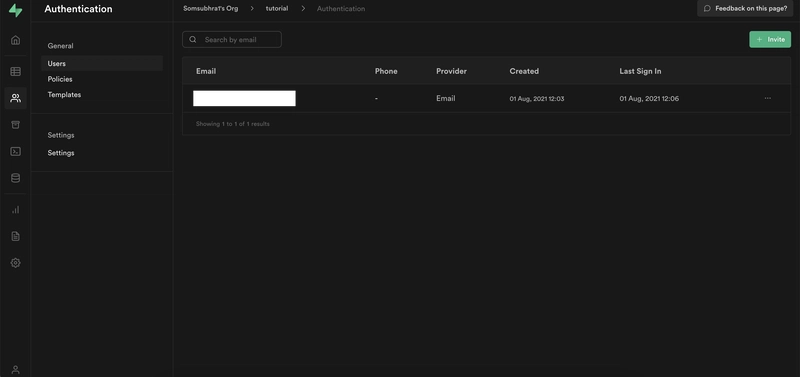Open the Table editor icon

(x=16, y=71)
